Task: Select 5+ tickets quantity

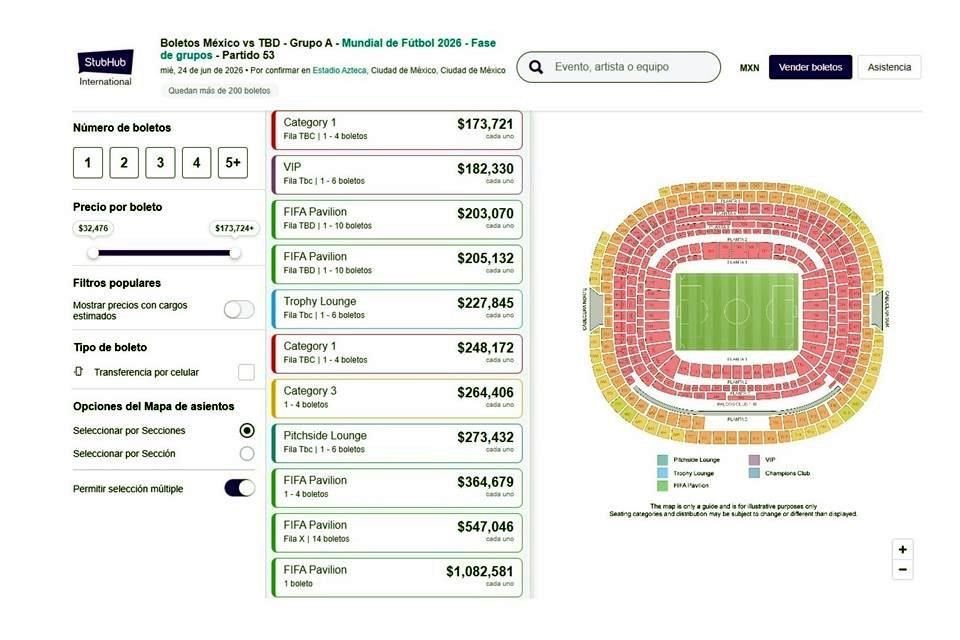Action: click(234, 163)
